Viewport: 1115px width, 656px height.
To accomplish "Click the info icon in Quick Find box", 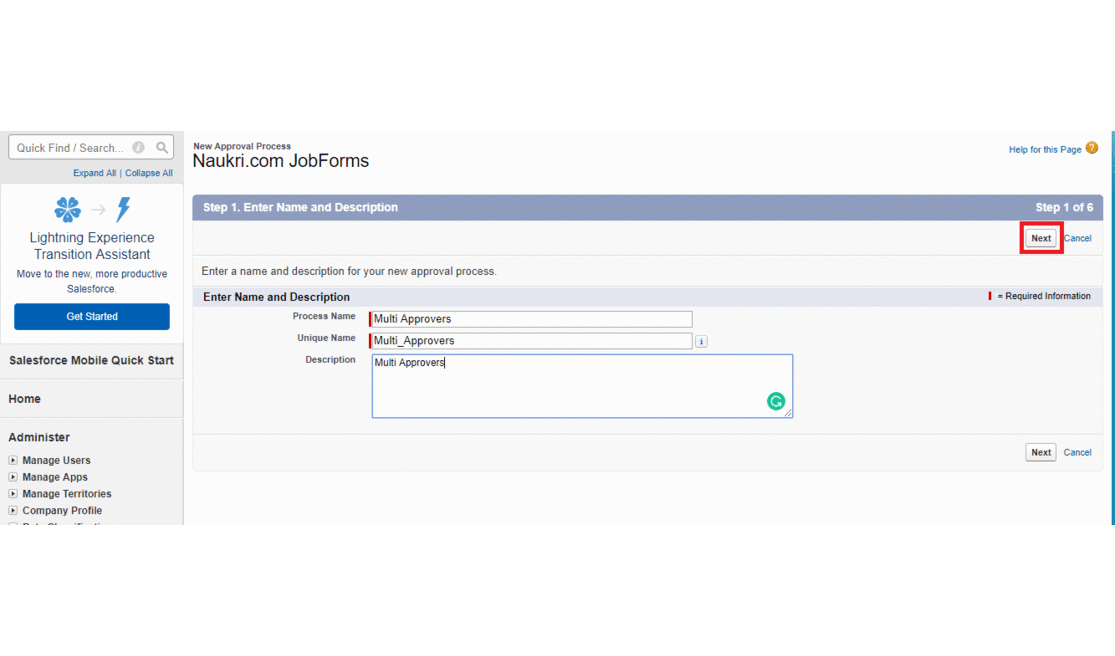I will click(139, 148).
